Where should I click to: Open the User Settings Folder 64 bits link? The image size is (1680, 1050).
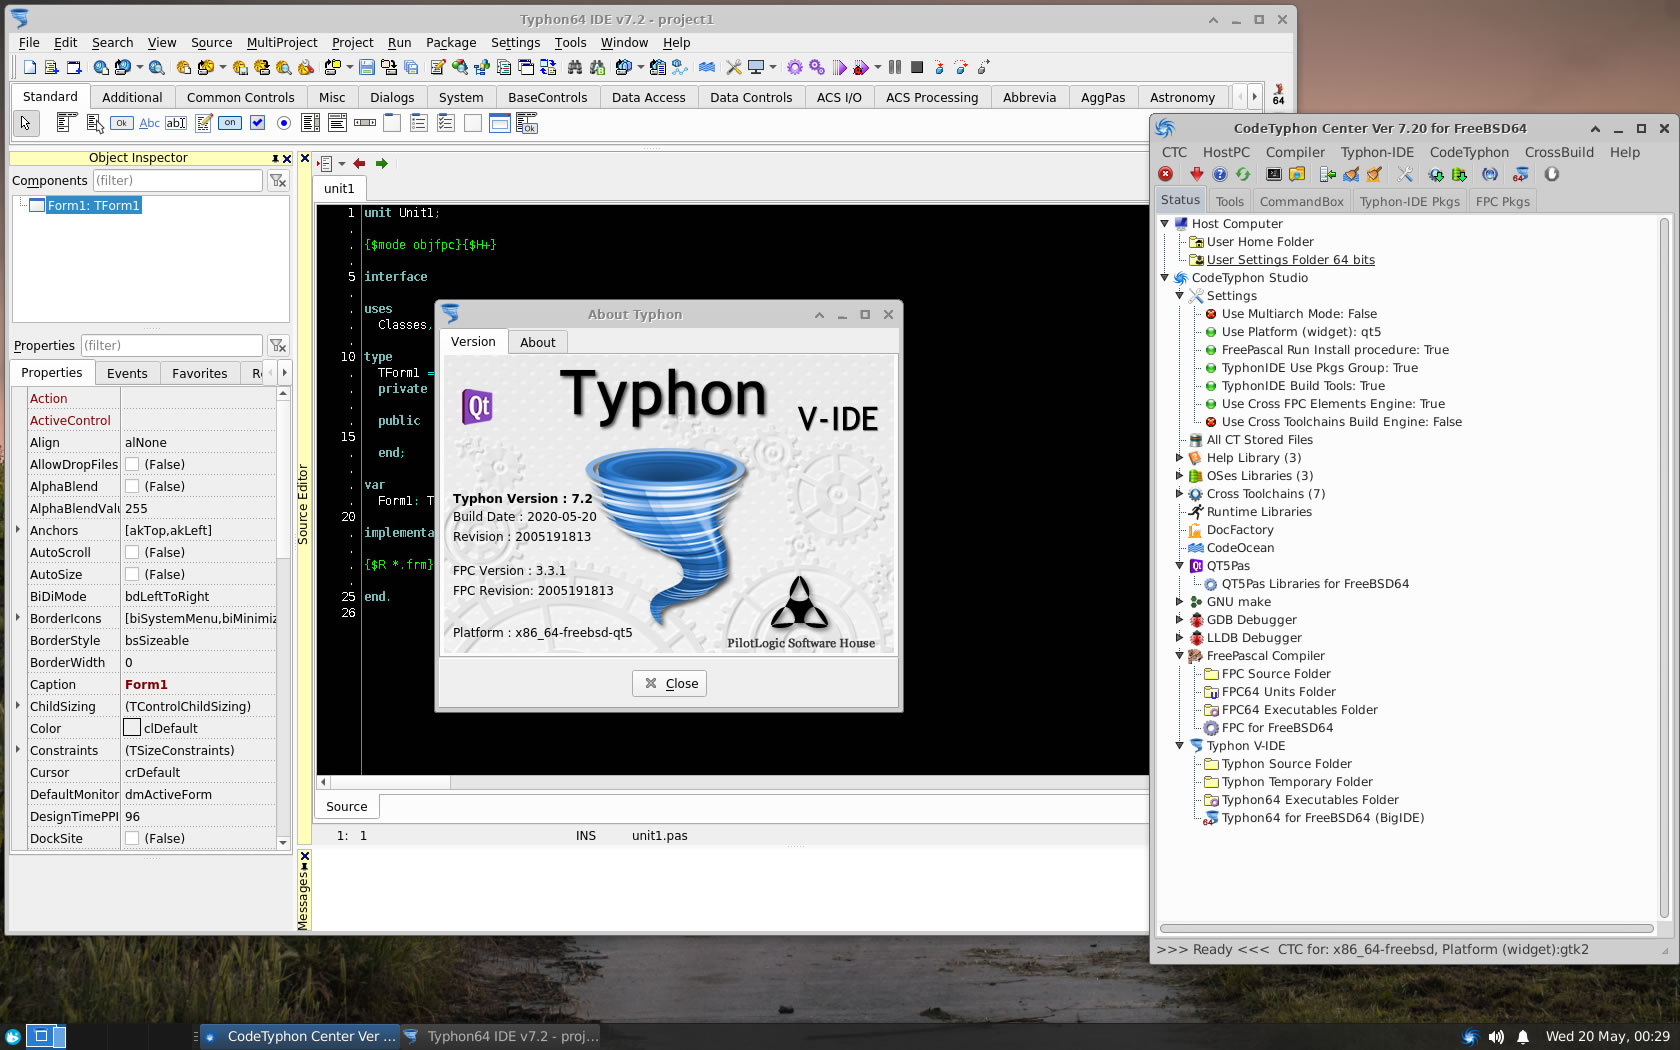point(1290,260)
